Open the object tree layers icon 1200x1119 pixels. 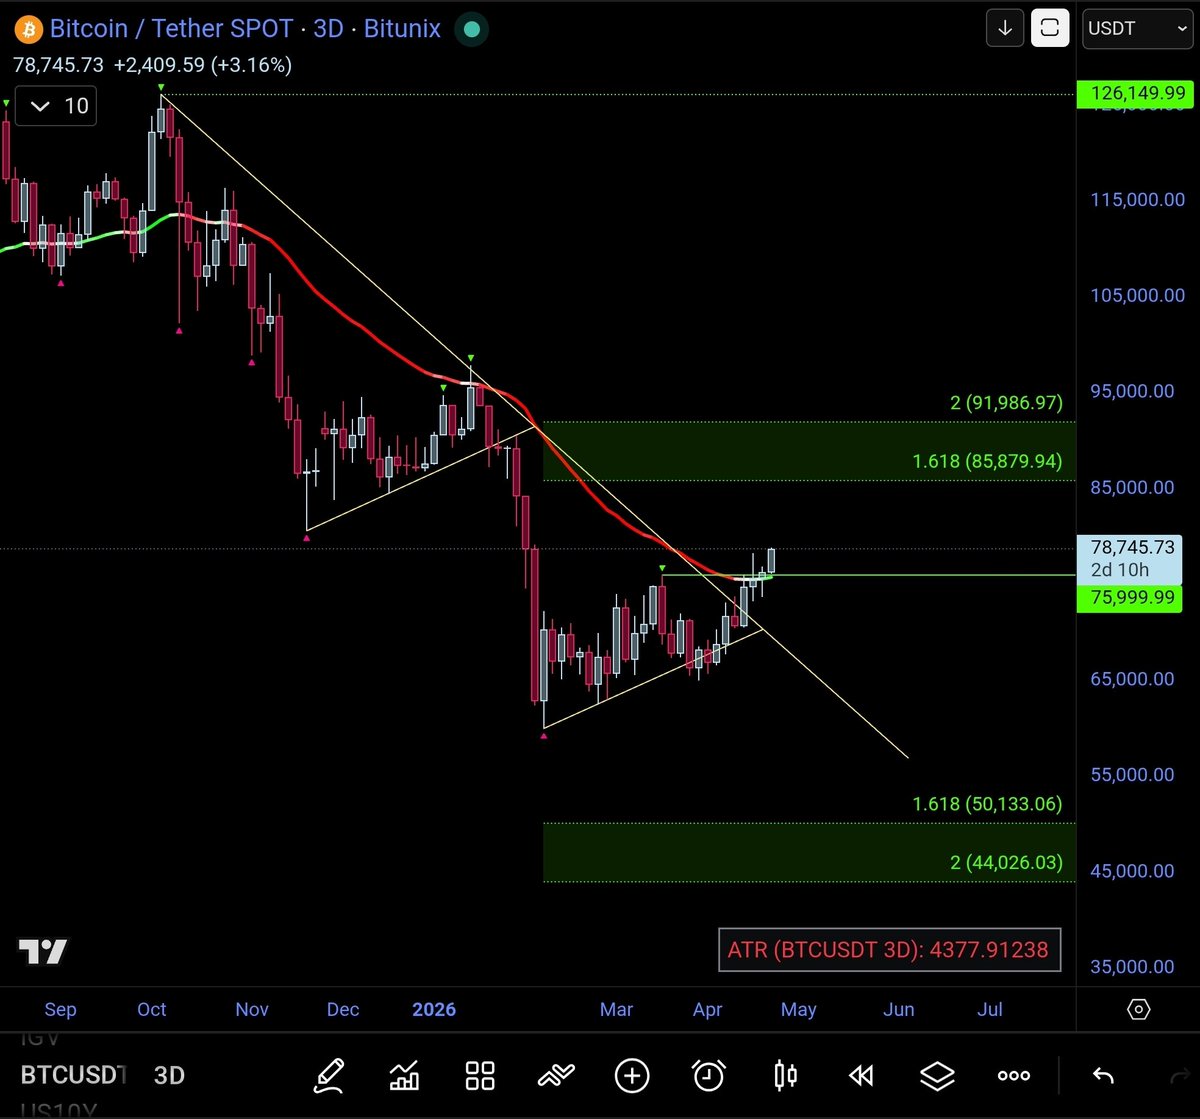[937, 1075]
